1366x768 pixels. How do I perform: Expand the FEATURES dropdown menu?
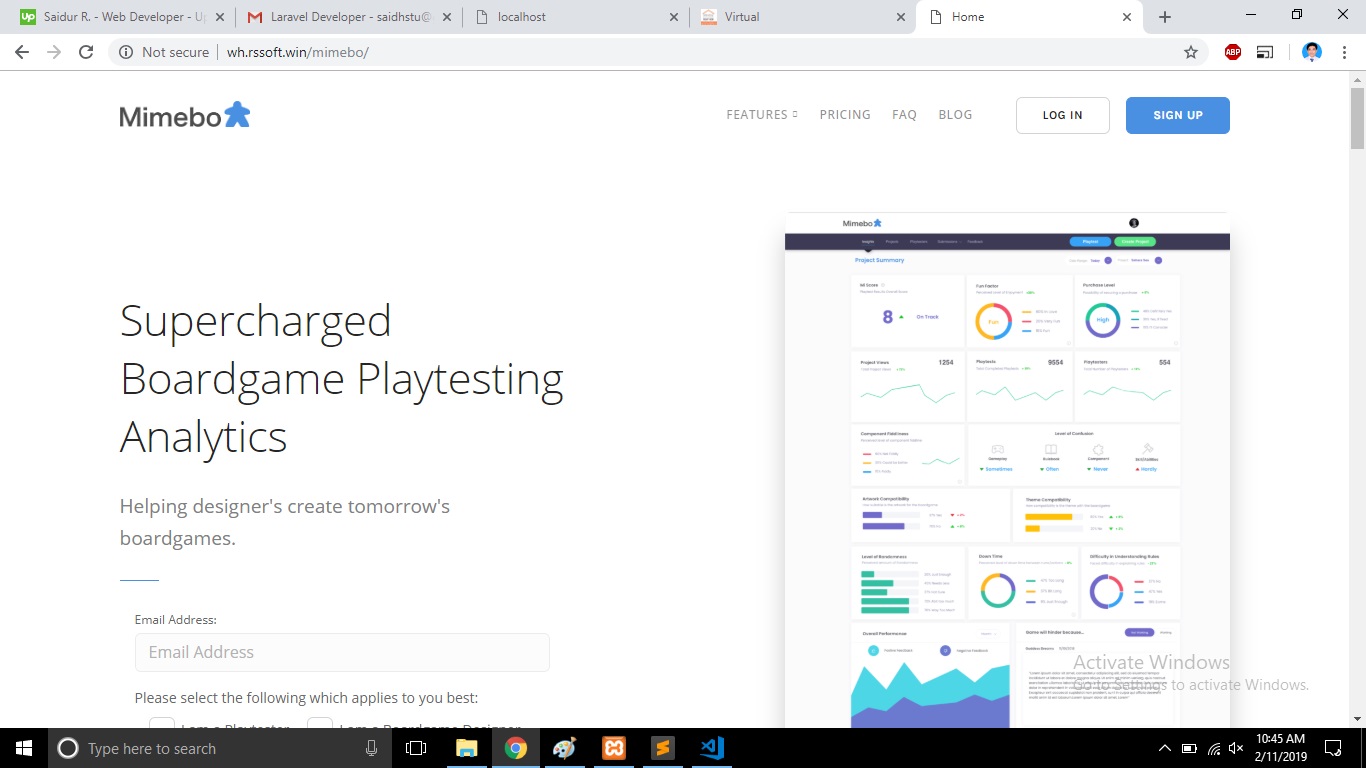pyautogui.click(x=761, y=115)
